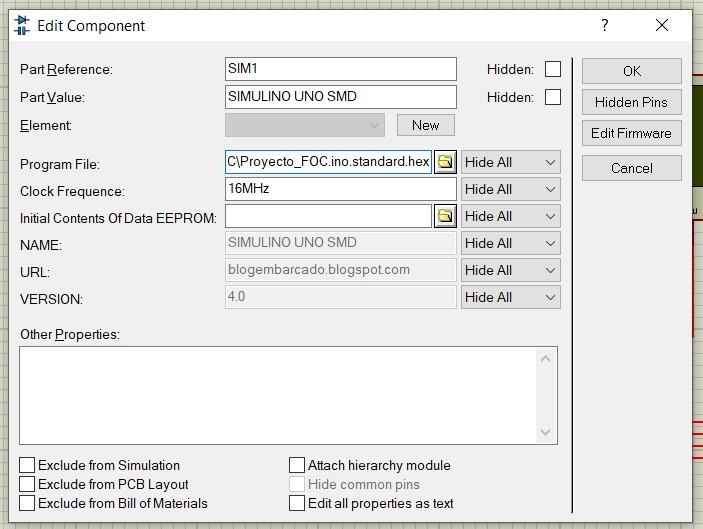703x529 pixels.
Task: Click the OK button
Action: coord(632,71)
